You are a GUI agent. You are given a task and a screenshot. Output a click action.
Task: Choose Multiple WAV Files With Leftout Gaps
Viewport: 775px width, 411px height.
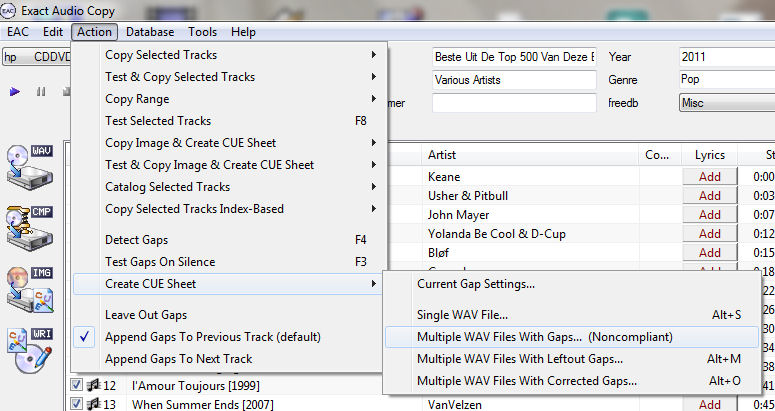[x=572, y=359]
